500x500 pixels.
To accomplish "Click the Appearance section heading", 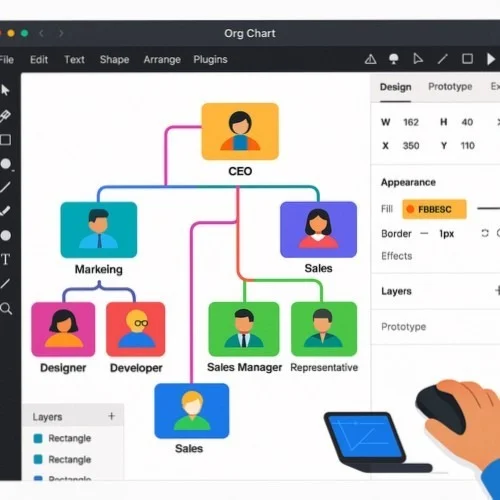I will (408, 182).
